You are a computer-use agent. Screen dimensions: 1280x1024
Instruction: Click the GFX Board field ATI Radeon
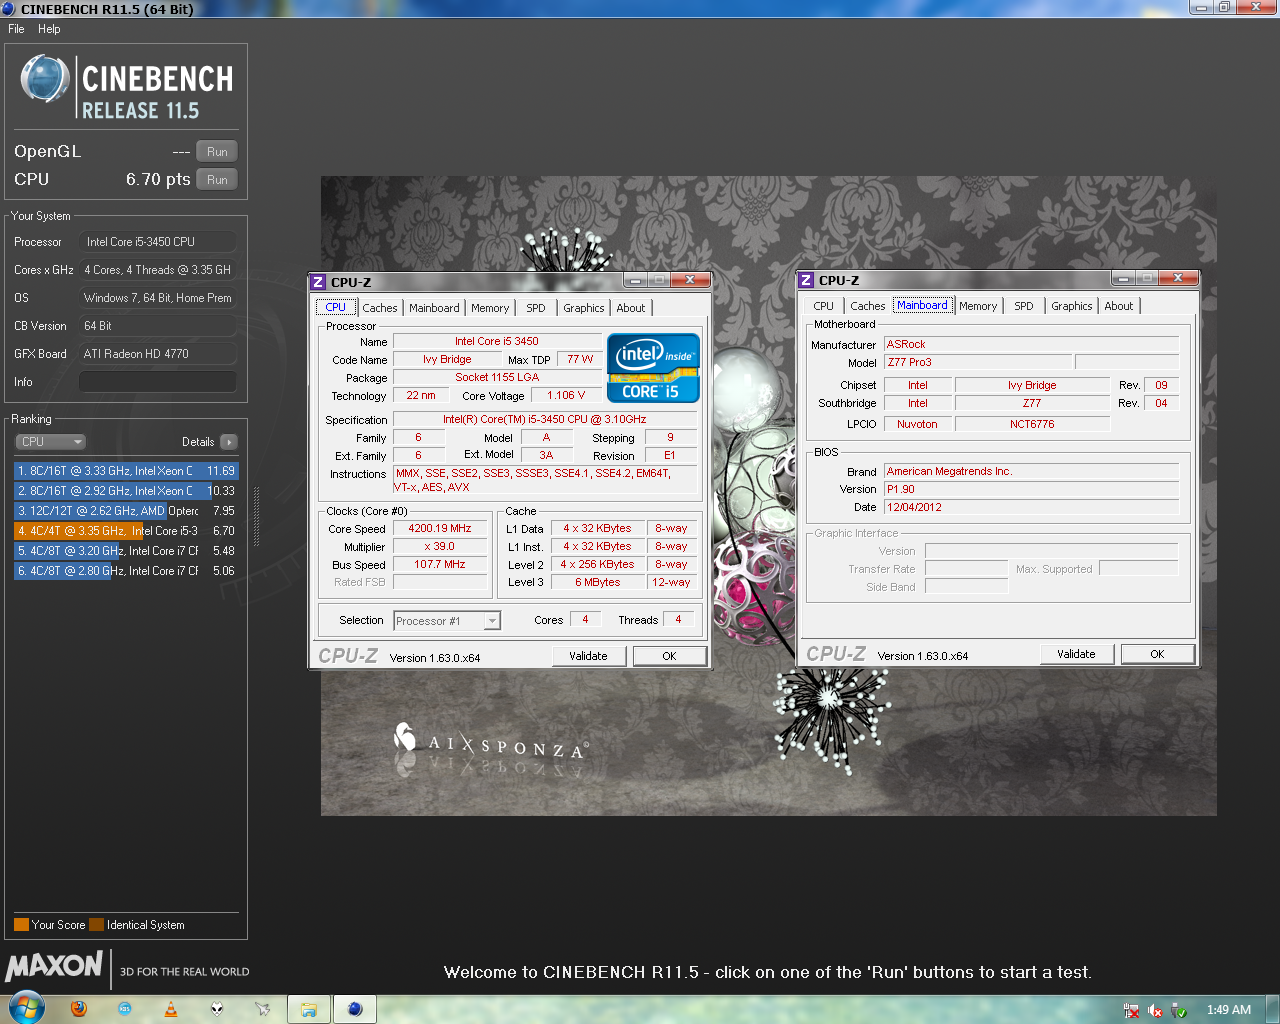pyautogui.click(x=158, y=354)
